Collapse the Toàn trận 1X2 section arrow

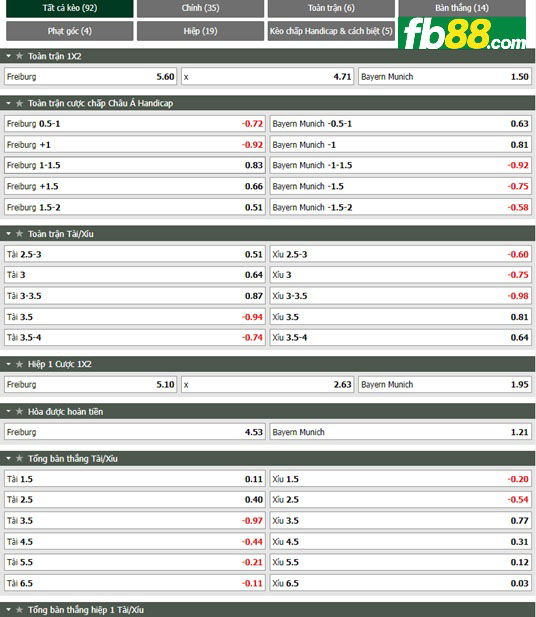[x=8, y=56]
